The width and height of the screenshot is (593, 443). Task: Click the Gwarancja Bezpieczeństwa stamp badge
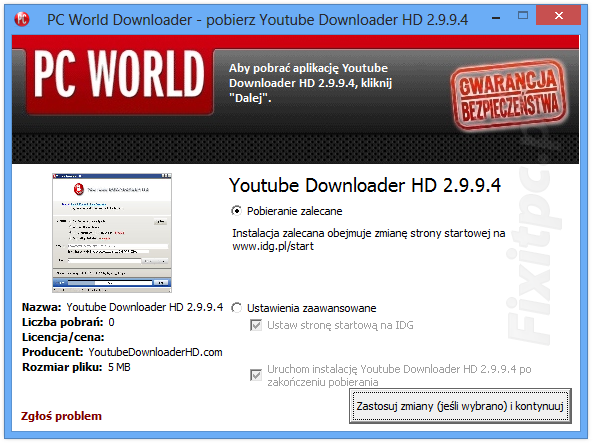509,94
